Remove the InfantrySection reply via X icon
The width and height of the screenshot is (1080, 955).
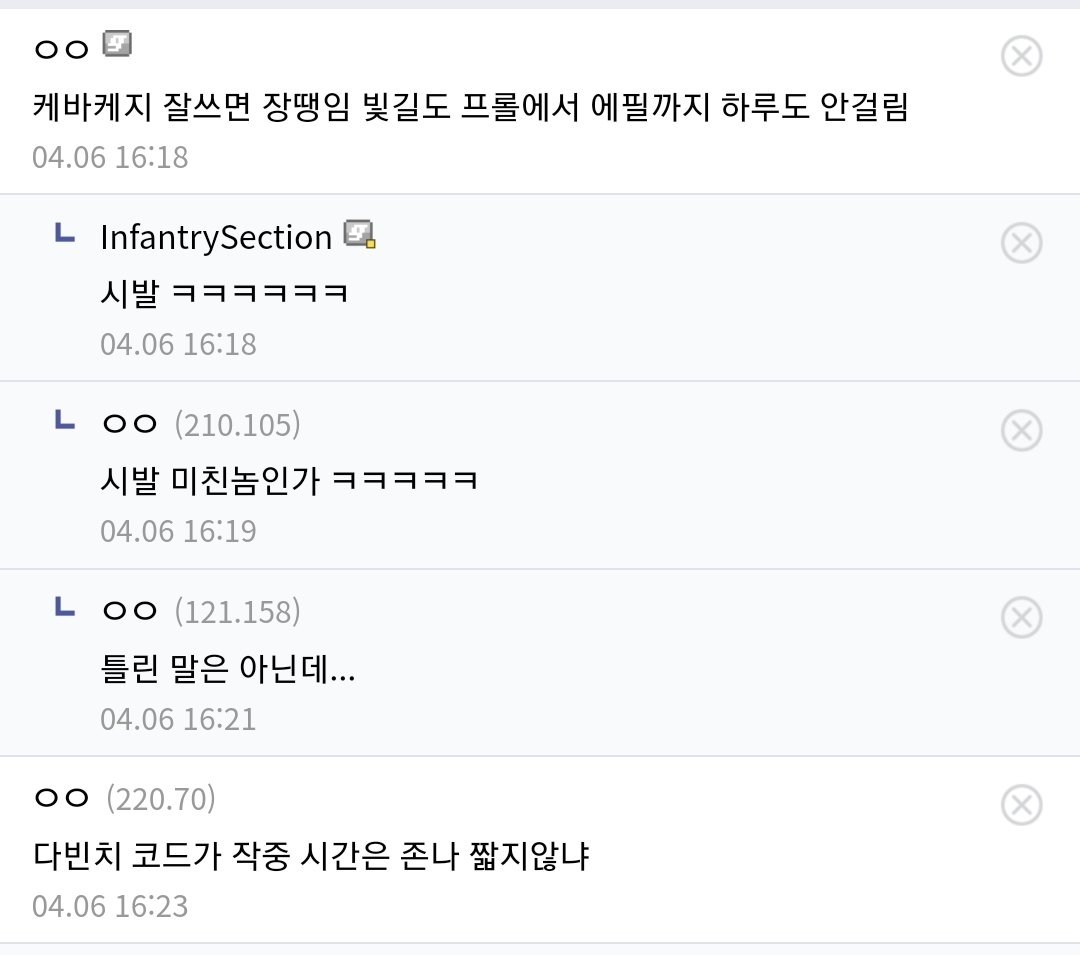pos(1021,243)
